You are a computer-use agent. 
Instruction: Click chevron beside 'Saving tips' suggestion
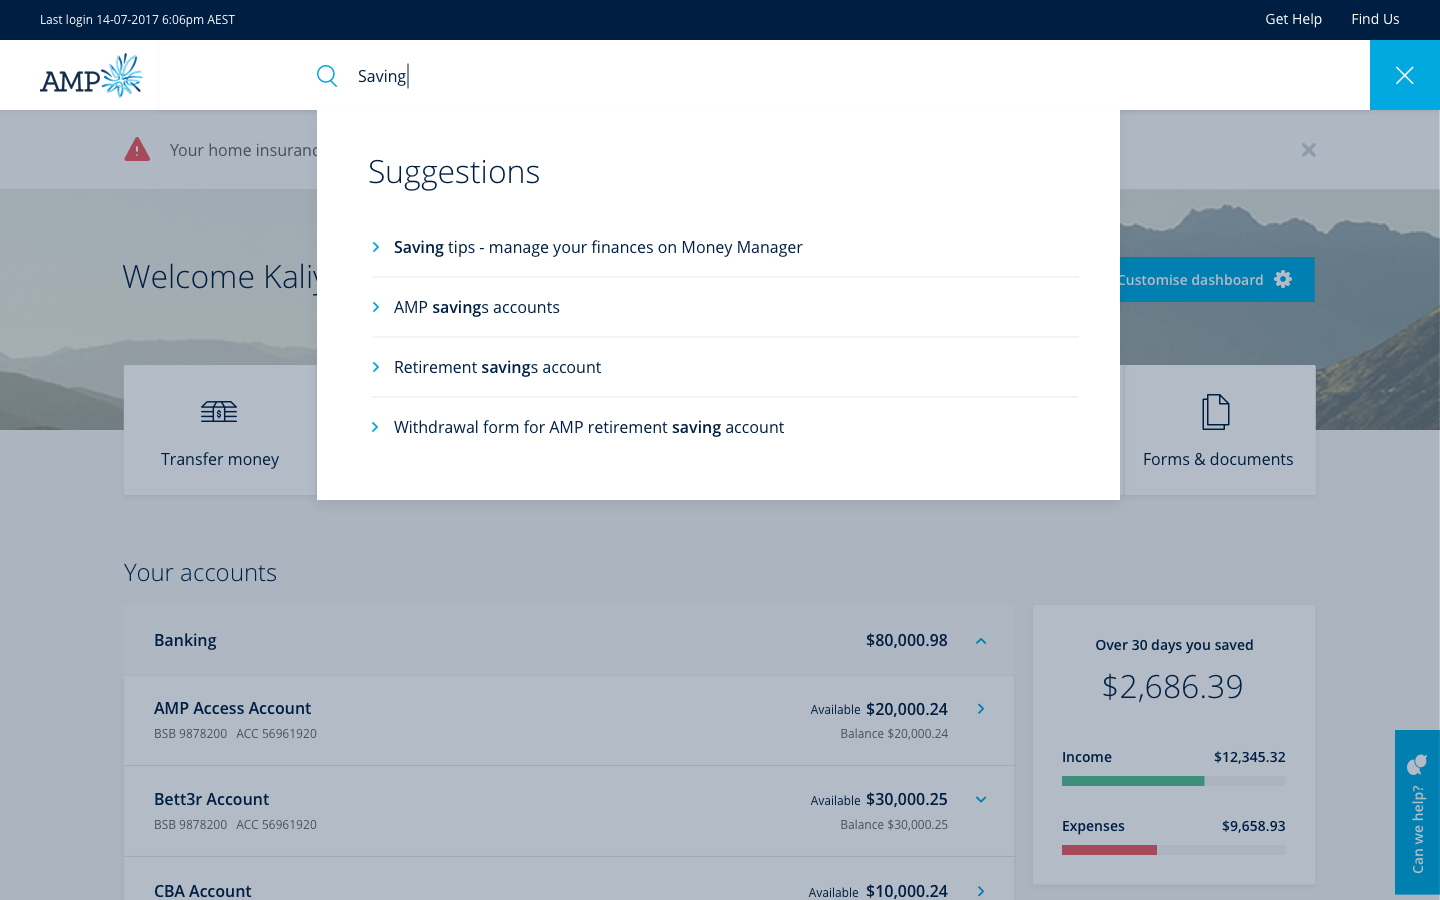click(x=376, y=247)
